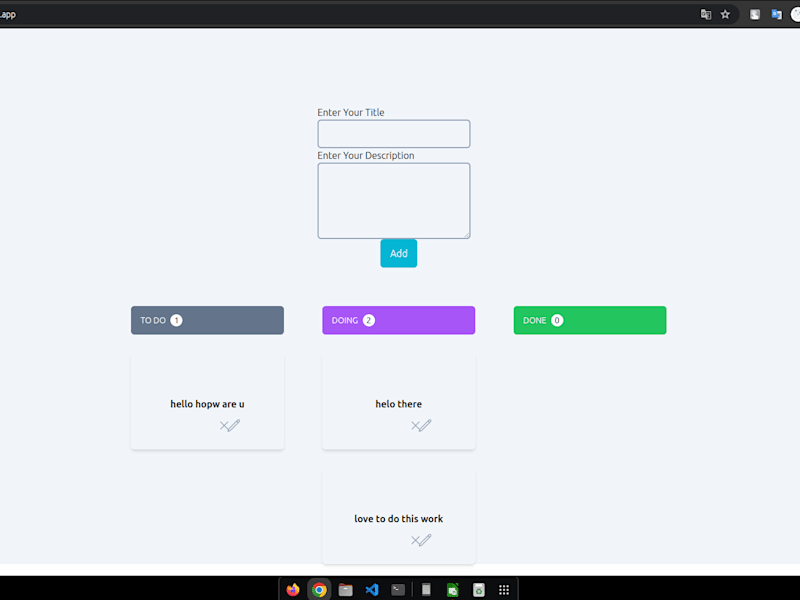Delete the 'helo there' card
Viewport: 800px width, 600px height.
[415, 426]
